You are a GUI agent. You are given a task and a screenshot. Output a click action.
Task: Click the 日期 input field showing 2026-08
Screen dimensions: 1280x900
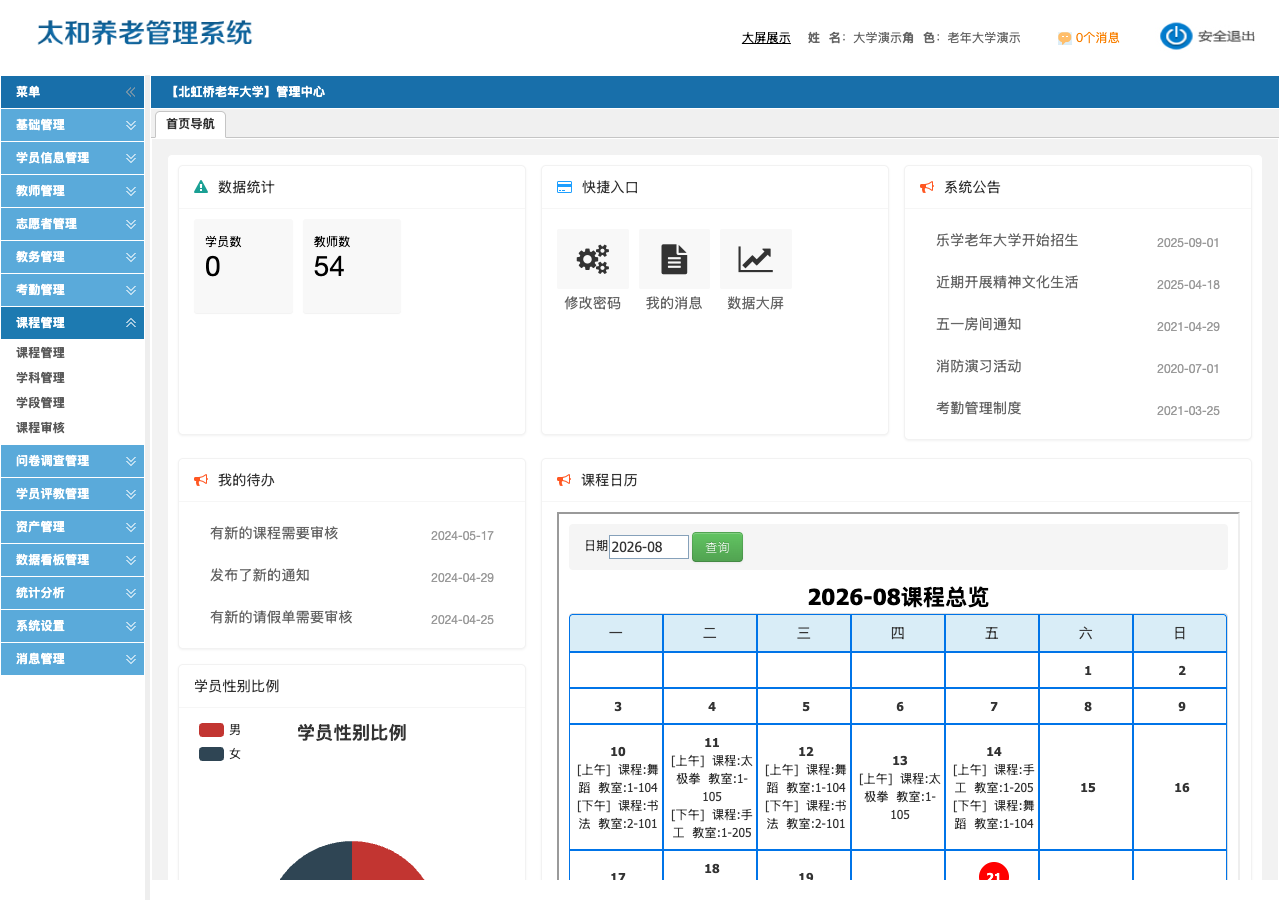click(649, 547)
